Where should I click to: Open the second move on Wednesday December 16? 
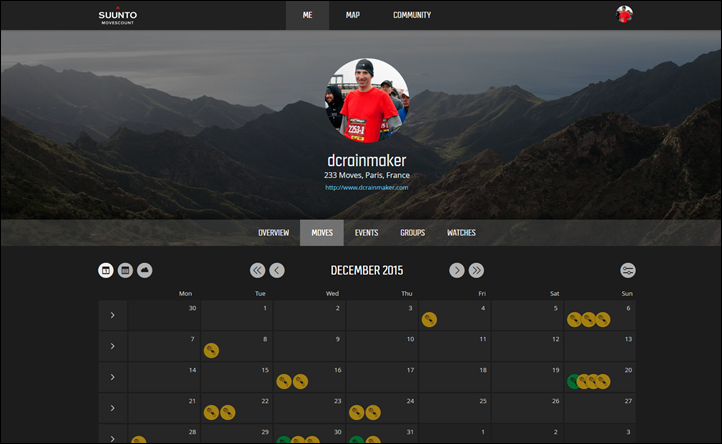point(300,381)
